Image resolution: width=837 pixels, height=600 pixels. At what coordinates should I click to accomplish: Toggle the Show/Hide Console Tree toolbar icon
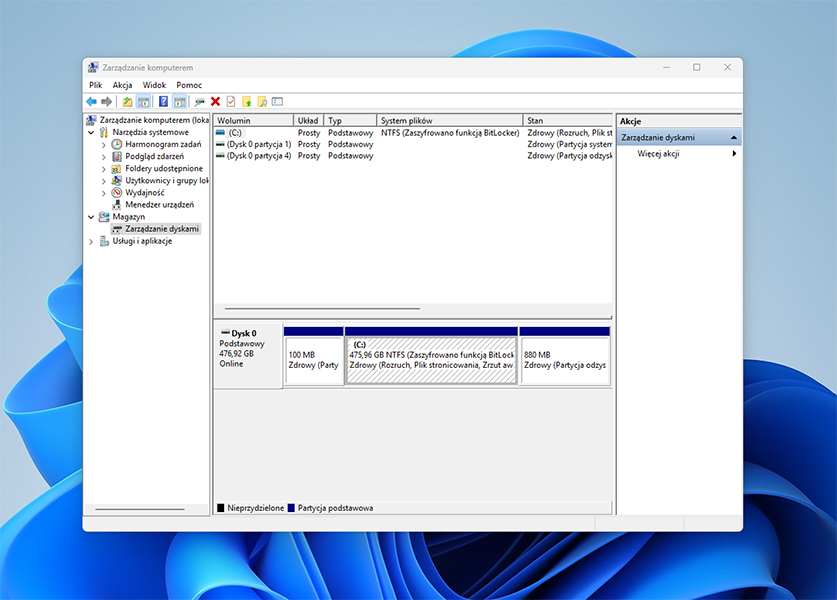(x=143, y=101)
